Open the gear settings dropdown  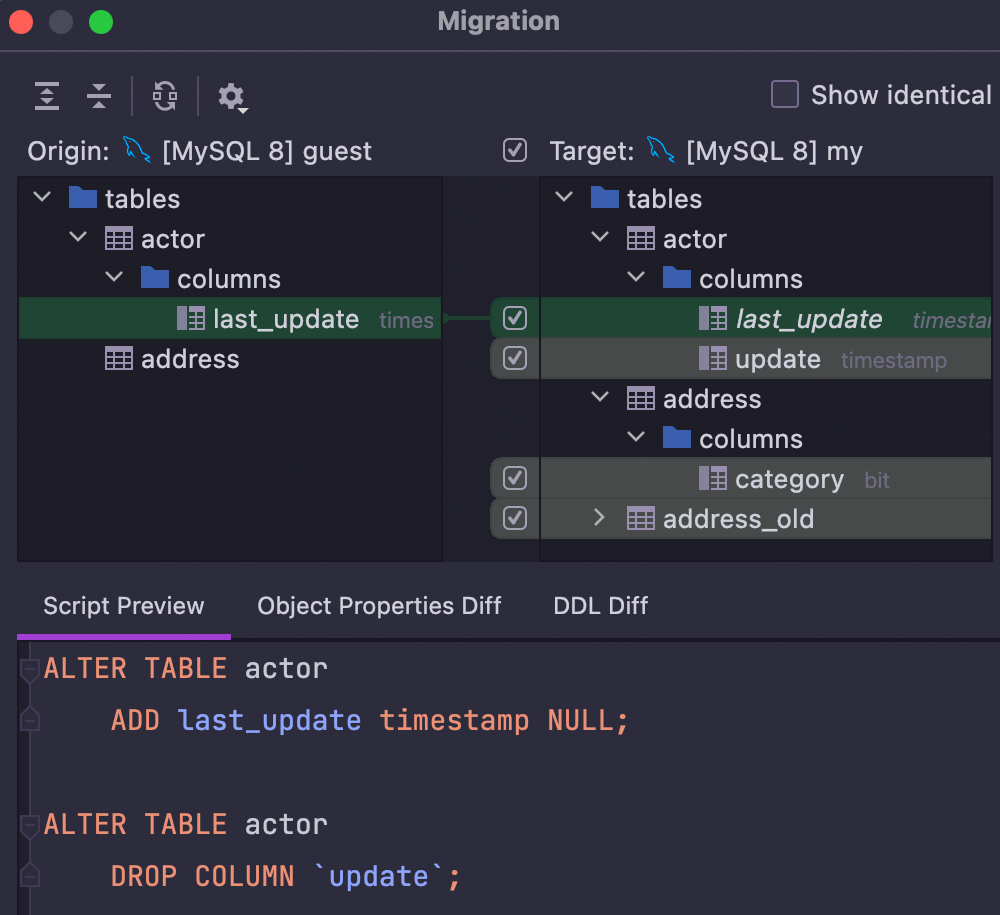point(232,97)
